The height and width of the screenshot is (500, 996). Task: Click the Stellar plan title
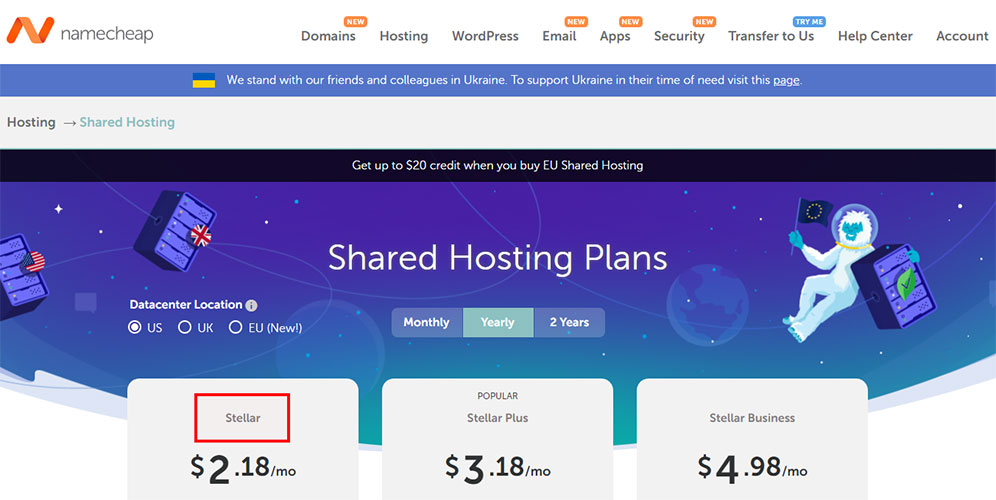coord(243,418)
